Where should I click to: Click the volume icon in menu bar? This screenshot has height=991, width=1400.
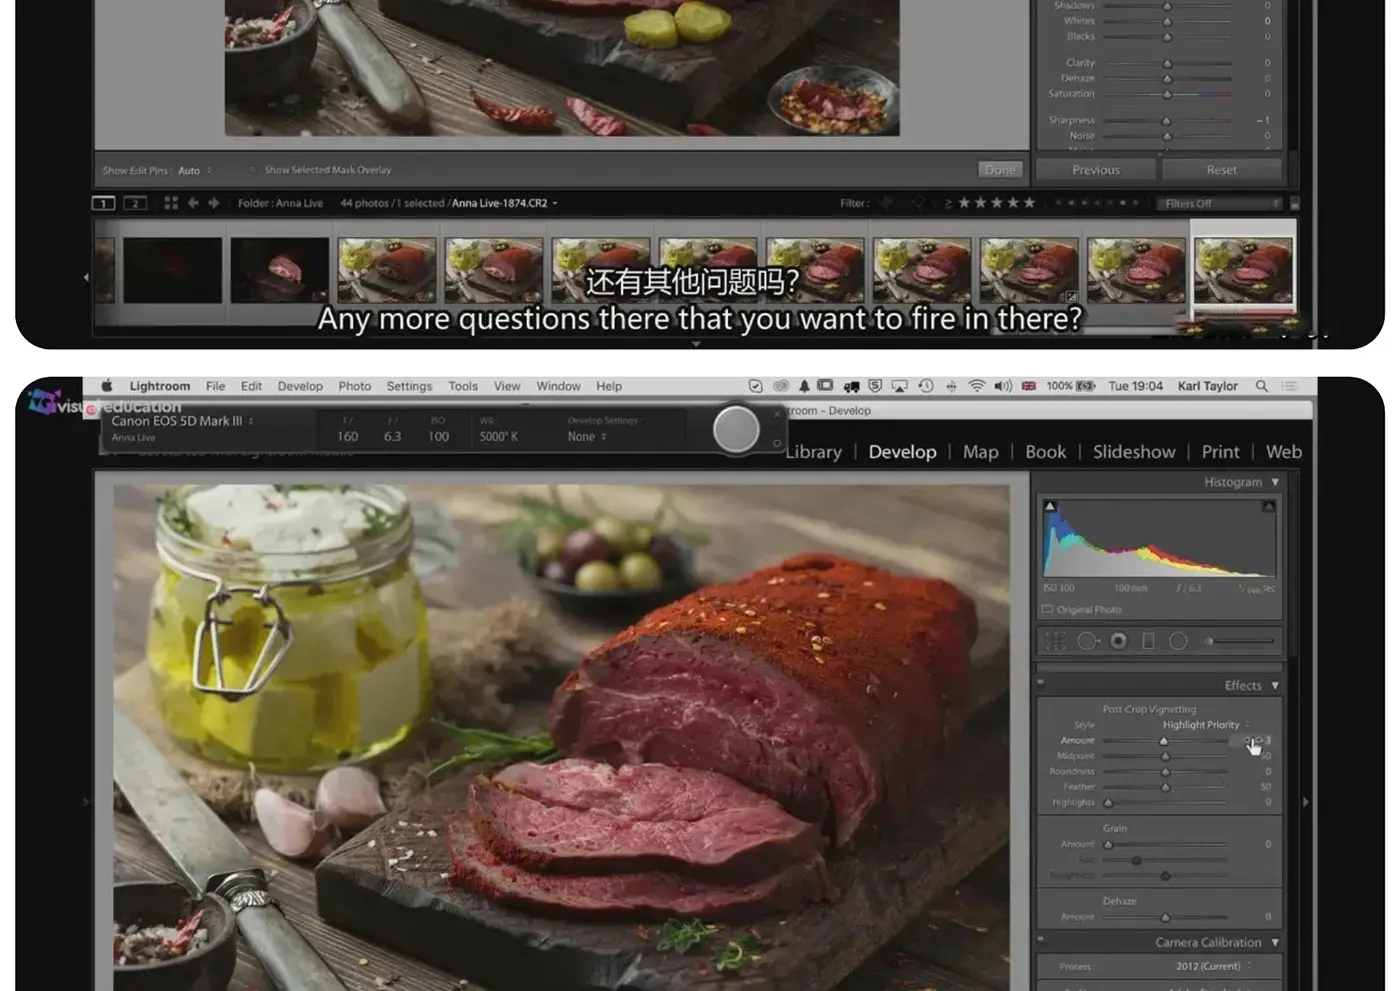(1003, 386)
